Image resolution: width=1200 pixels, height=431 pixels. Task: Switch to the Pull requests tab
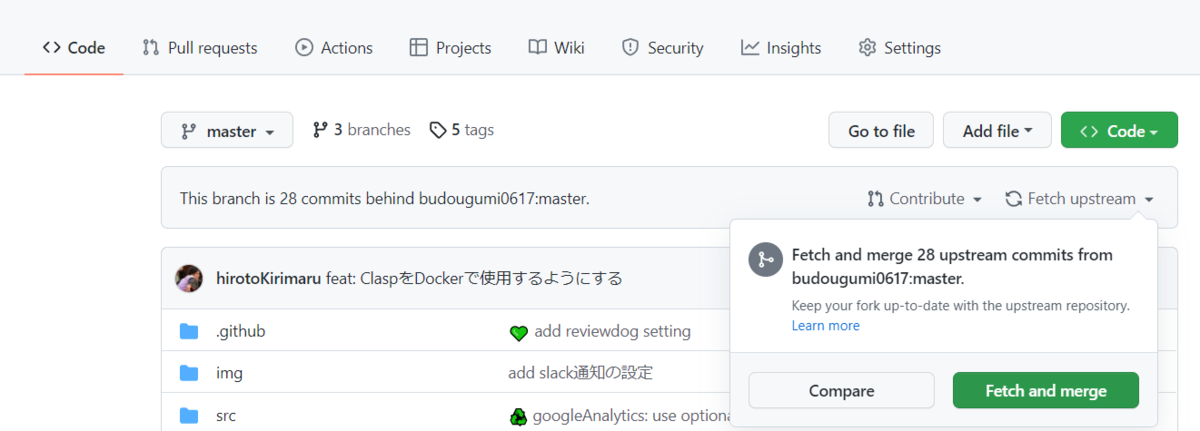tap(200, 48)
